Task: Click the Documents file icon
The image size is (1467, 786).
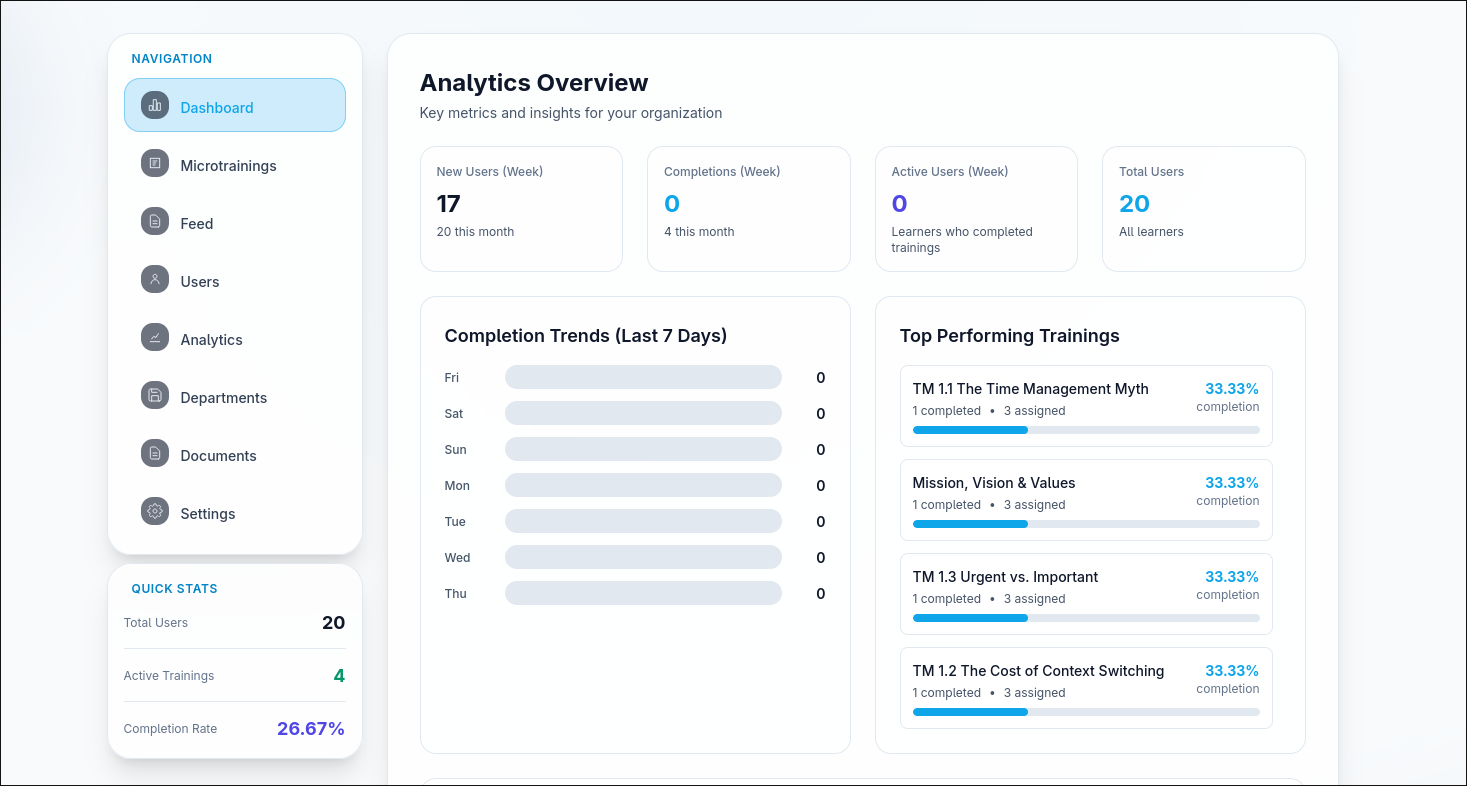Action: pos(155,453)
